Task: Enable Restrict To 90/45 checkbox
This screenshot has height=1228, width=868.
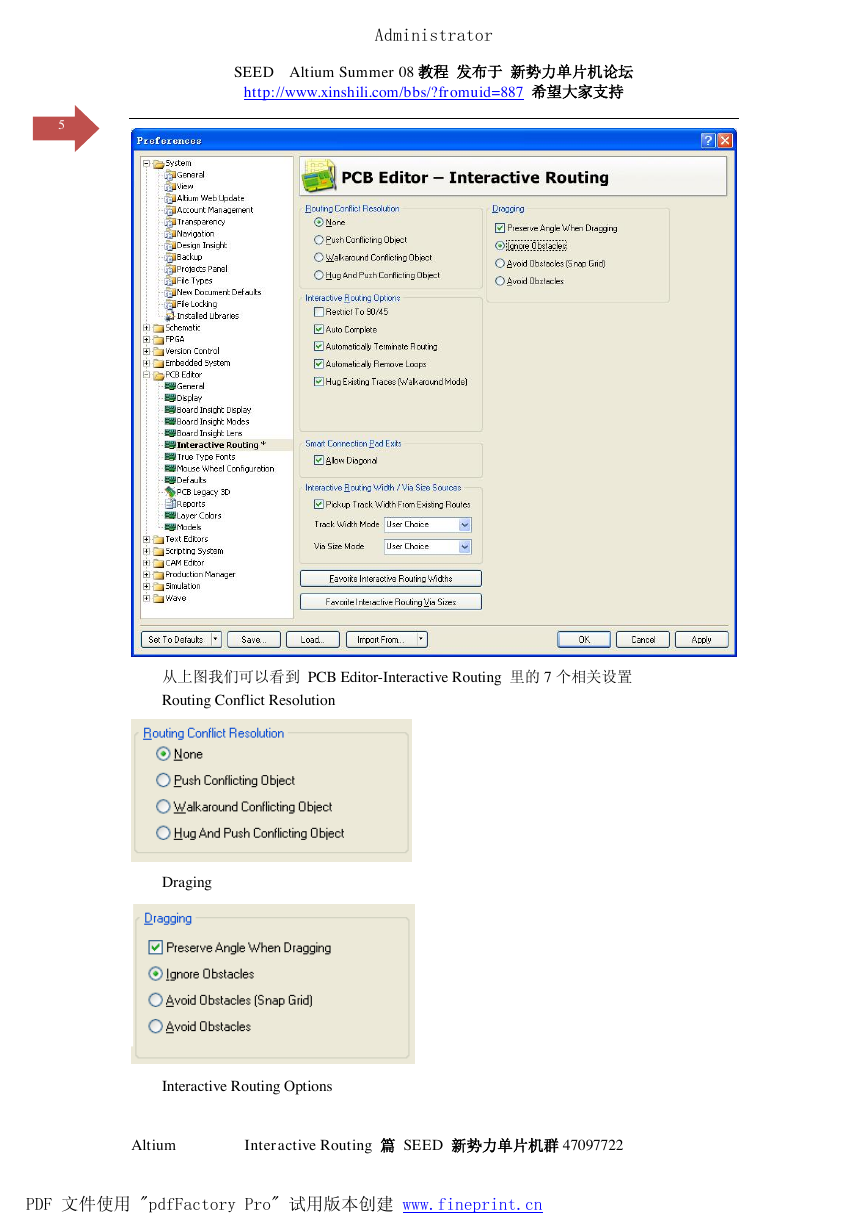Action: (319, 312)
